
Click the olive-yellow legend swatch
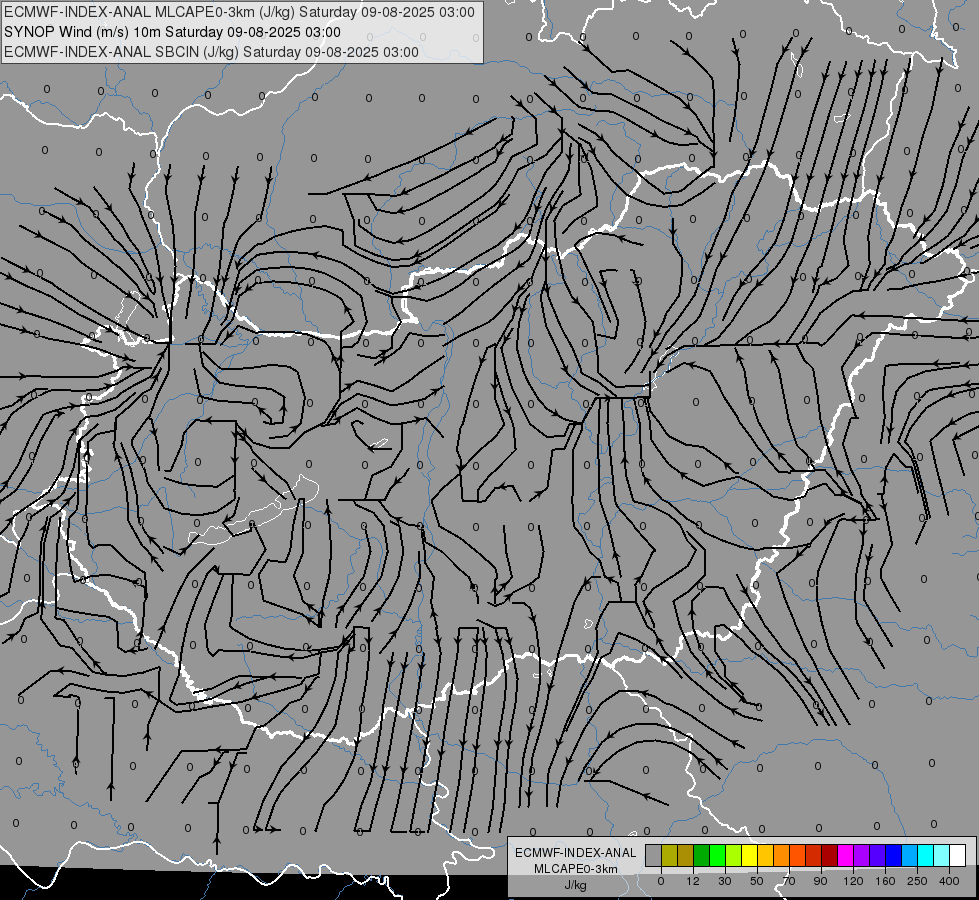click(669, 855)
